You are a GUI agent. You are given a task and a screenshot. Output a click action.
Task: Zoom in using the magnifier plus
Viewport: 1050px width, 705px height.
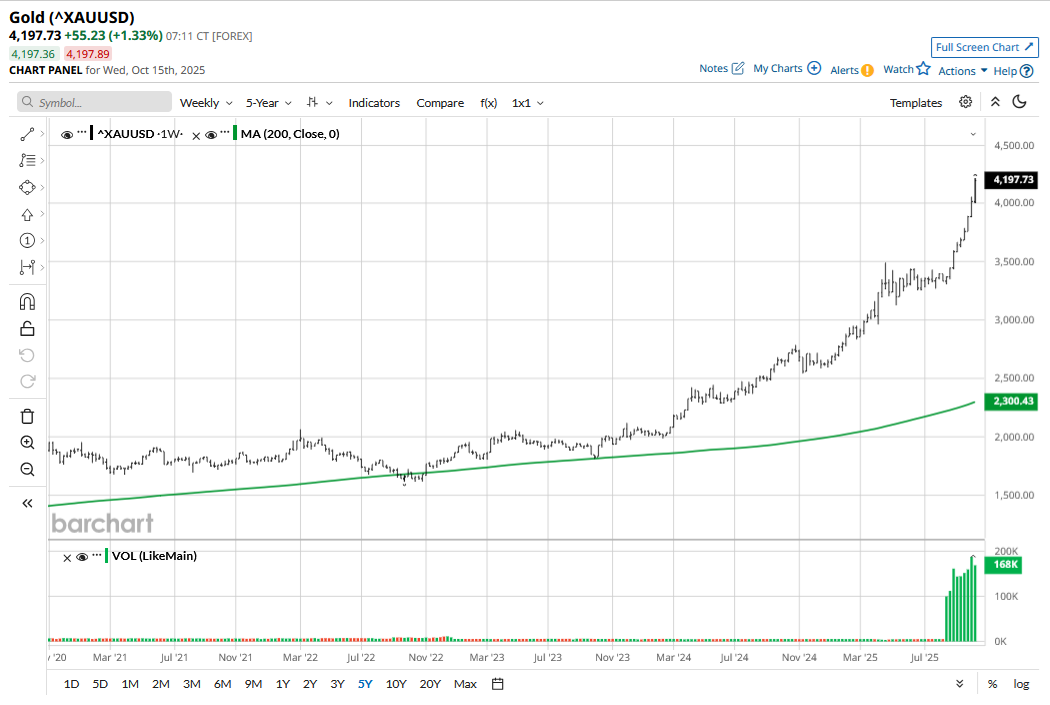click(x=27, y=443)
